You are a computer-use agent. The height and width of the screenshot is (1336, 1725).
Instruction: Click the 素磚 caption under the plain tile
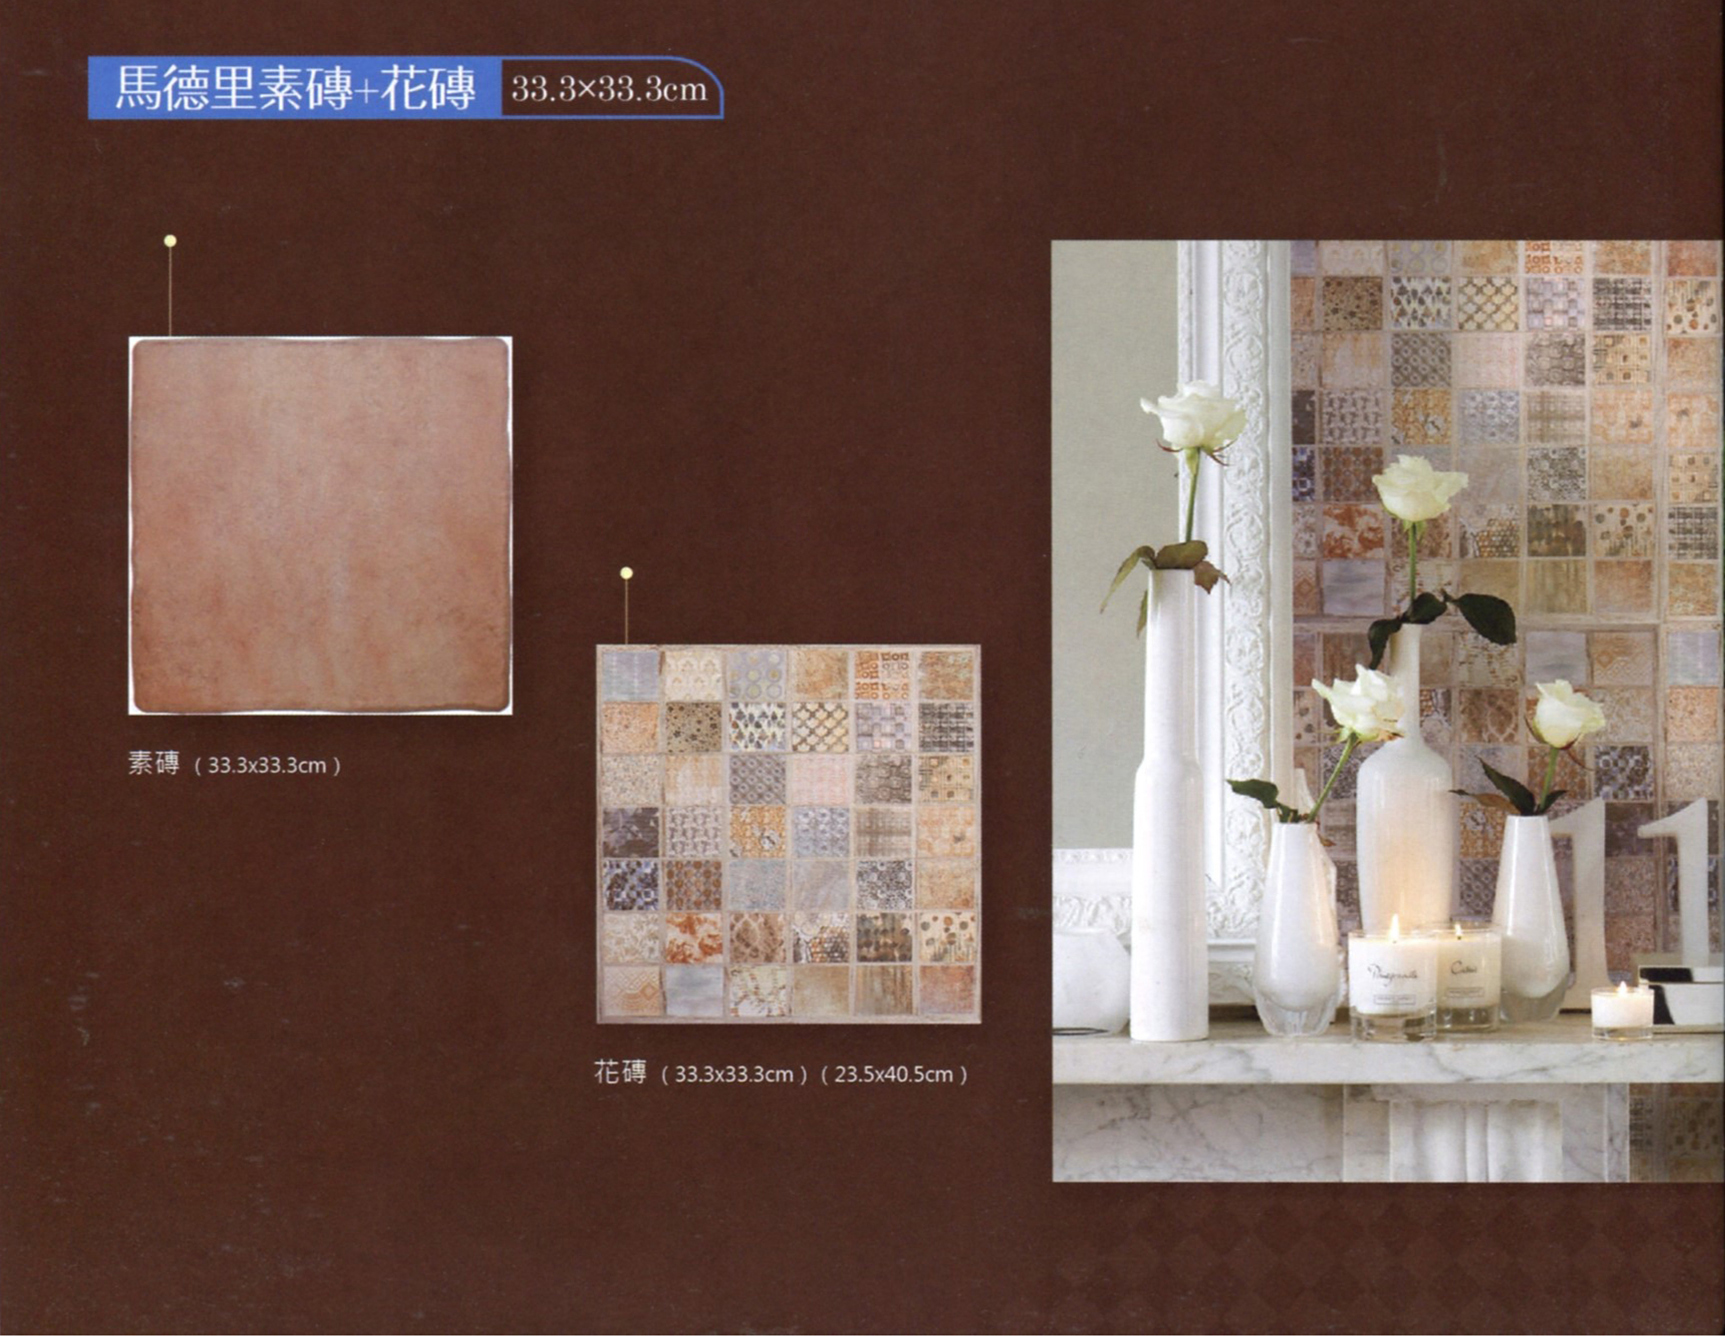point(153,764)
